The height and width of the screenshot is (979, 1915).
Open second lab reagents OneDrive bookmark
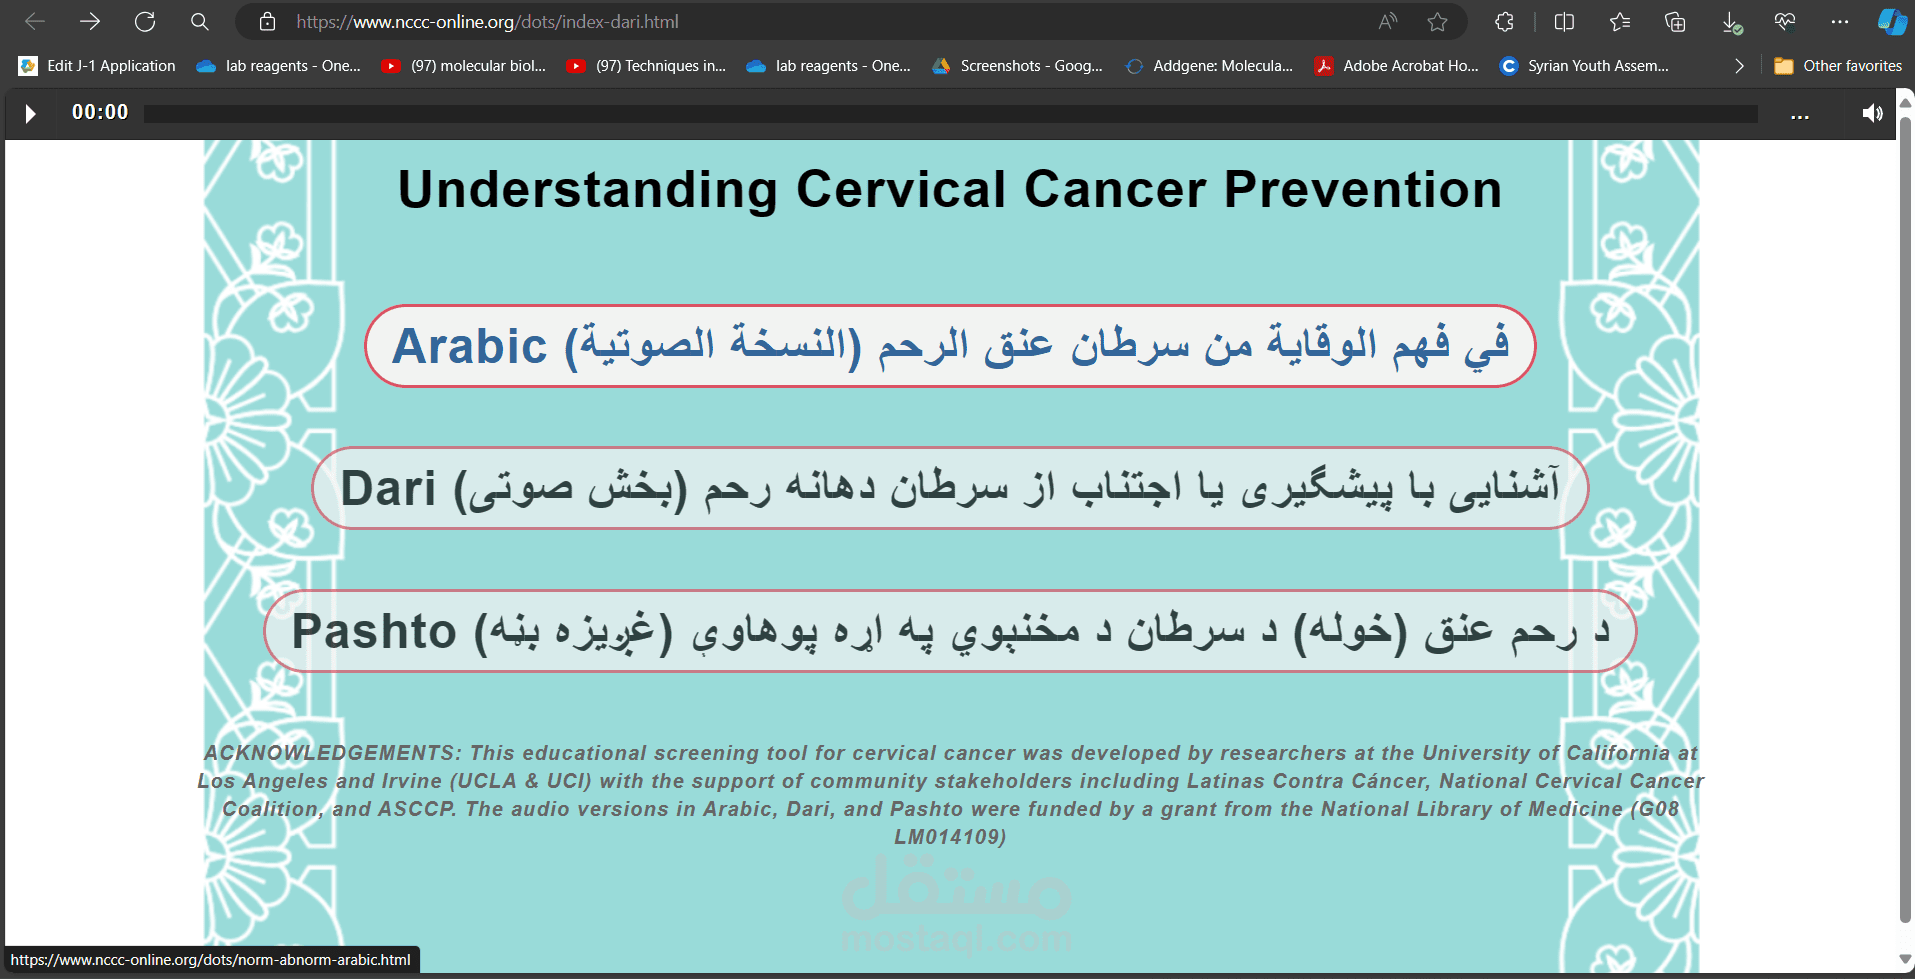pos(828,66)
